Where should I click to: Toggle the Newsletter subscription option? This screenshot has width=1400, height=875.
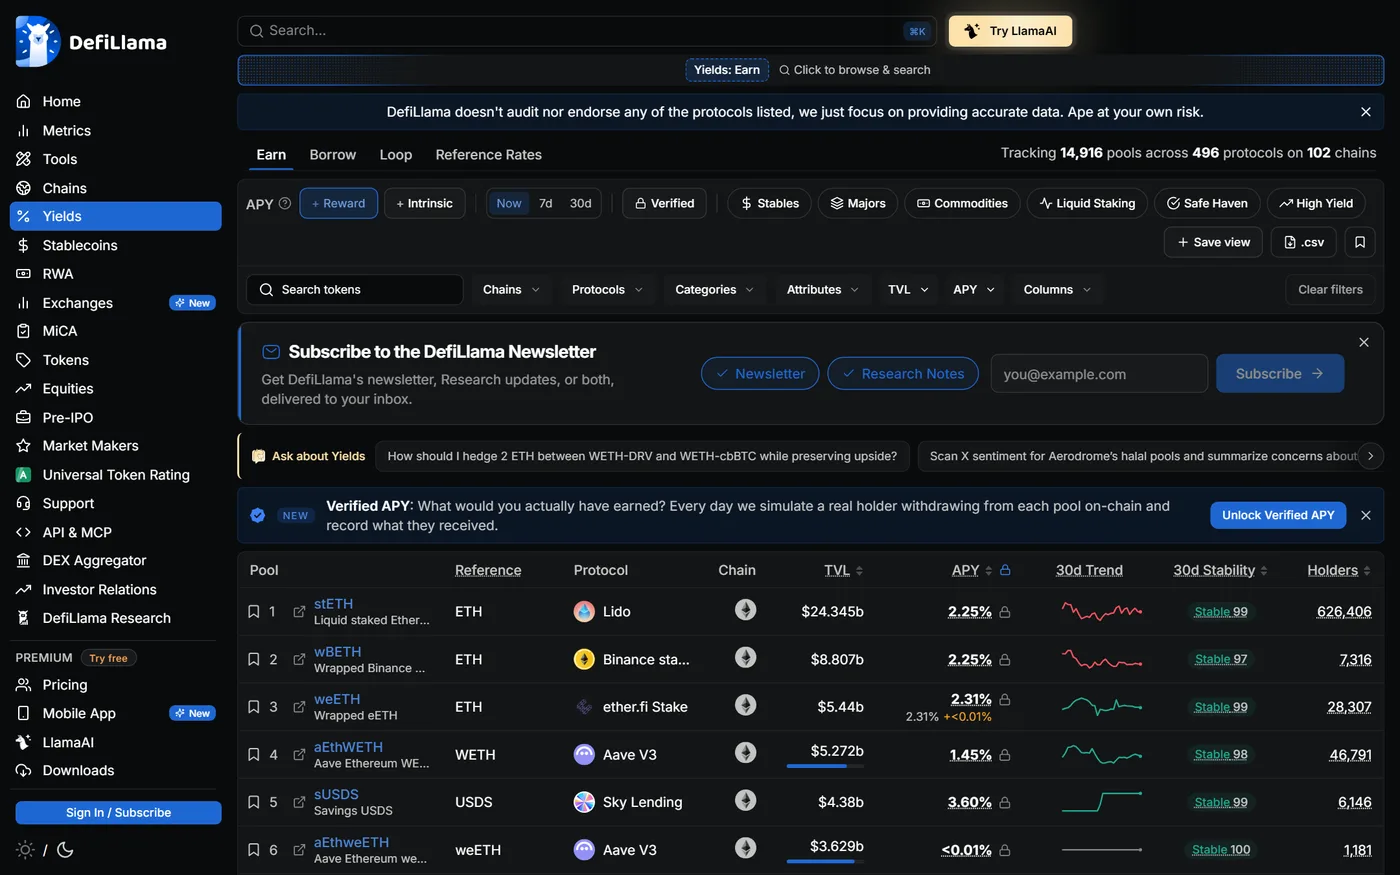(x=760, y=374)
